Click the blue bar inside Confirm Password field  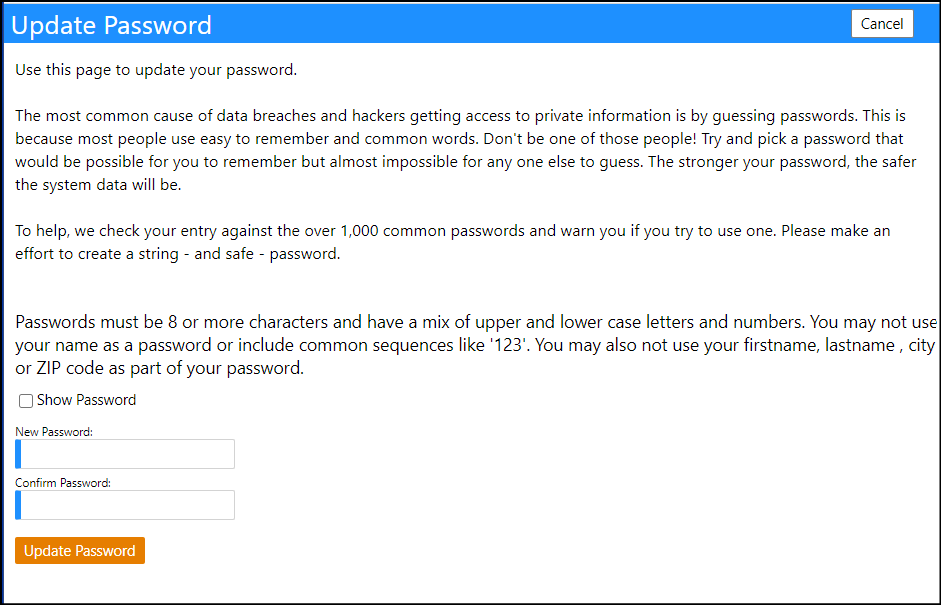pos(18,505)
